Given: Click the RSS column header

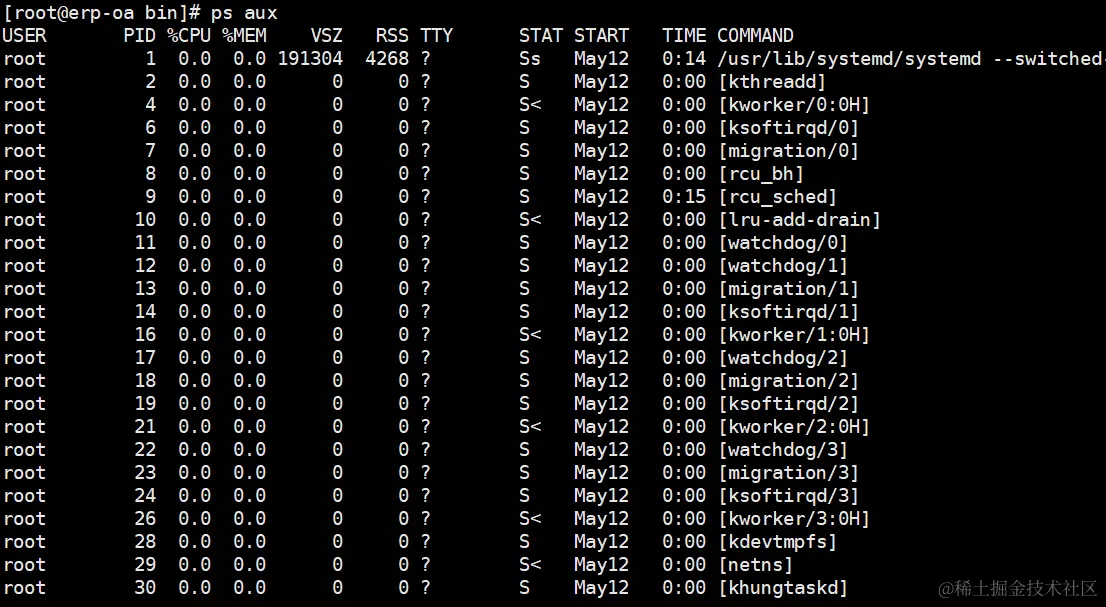Looking at the screenshot, I should click(x=393, y=35).
